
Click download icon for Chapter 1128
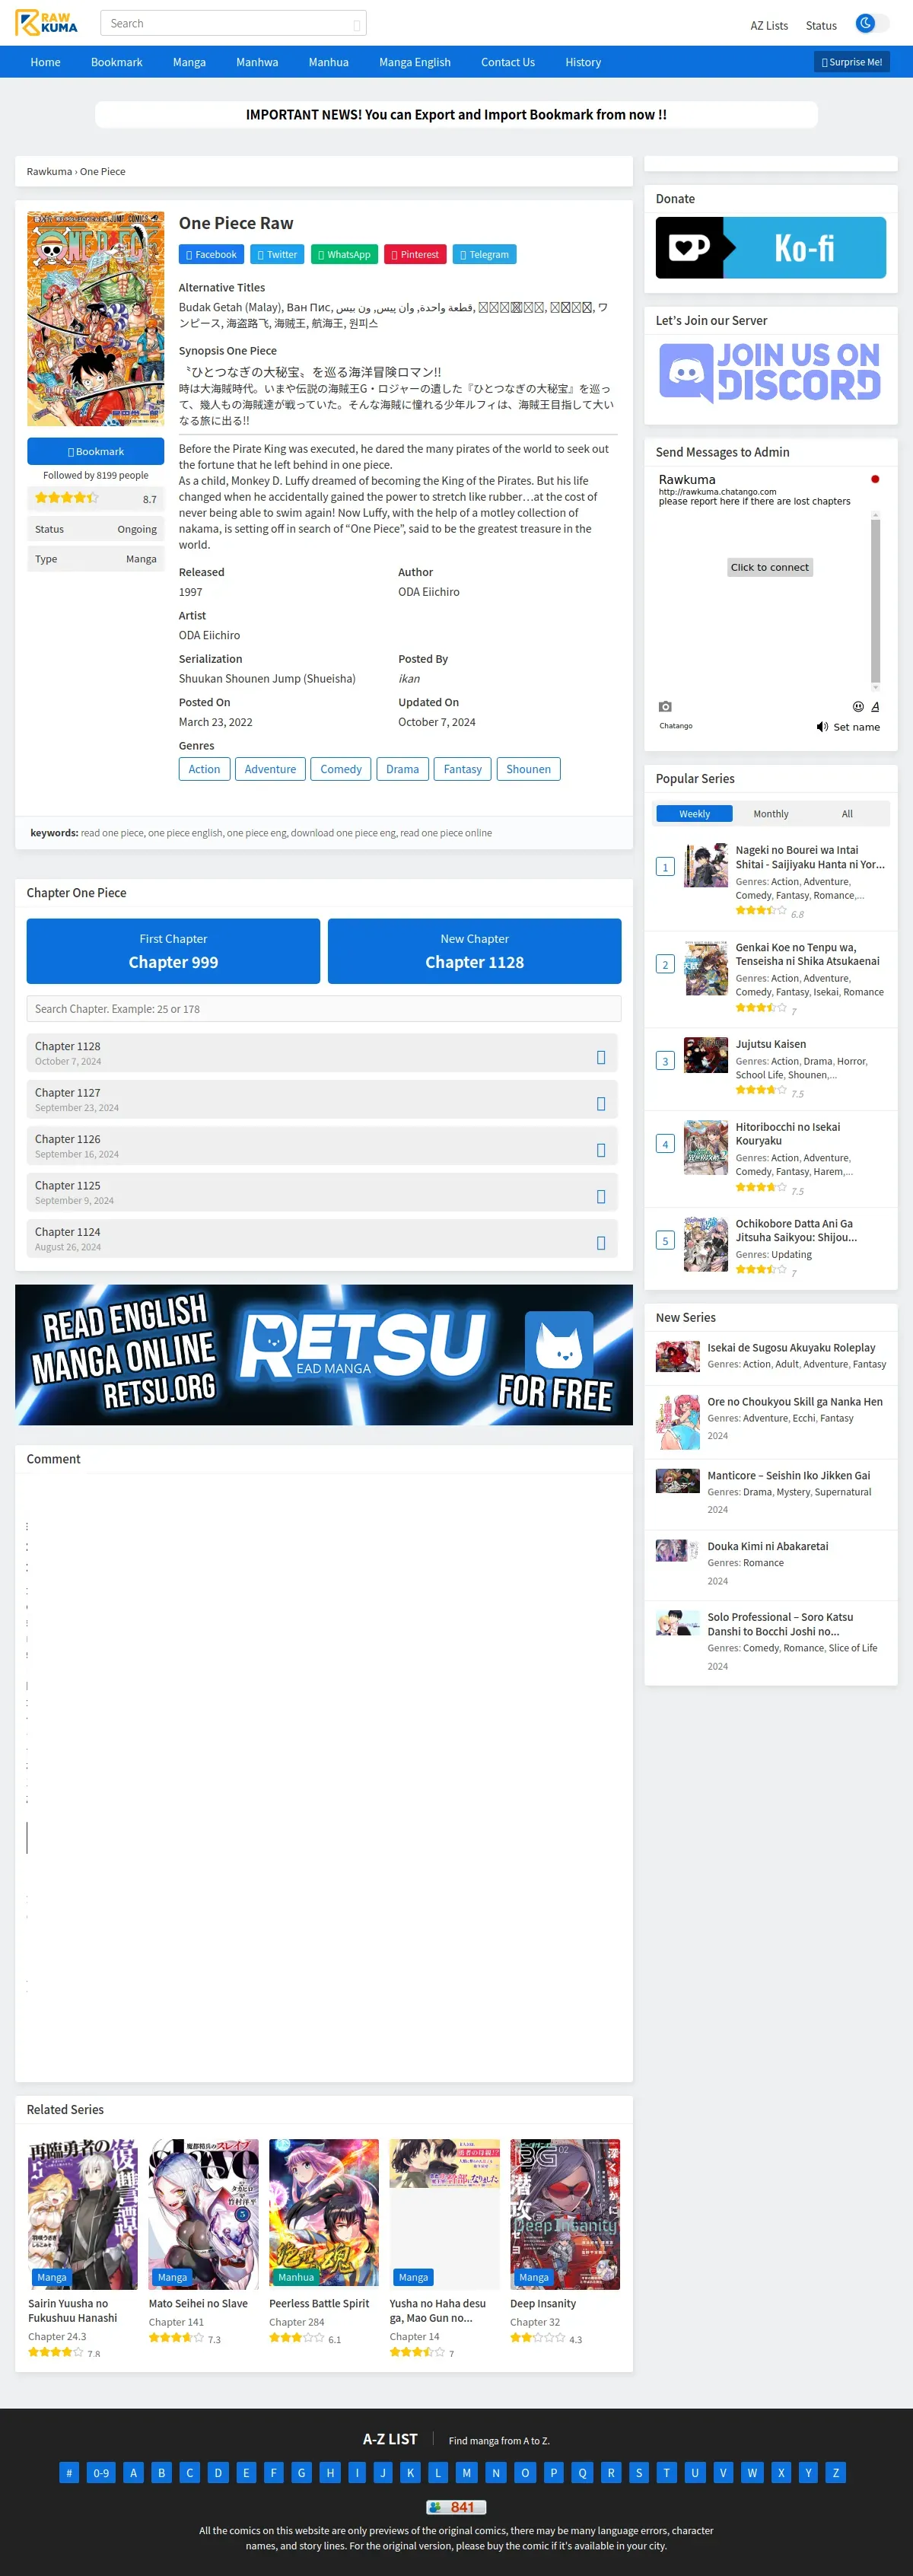tap(601, 1058)
